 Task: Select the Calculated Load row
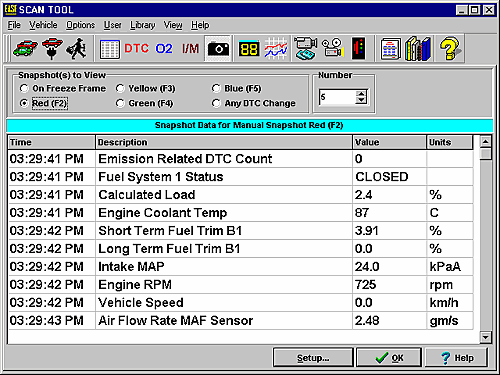(x=240, y=195)
